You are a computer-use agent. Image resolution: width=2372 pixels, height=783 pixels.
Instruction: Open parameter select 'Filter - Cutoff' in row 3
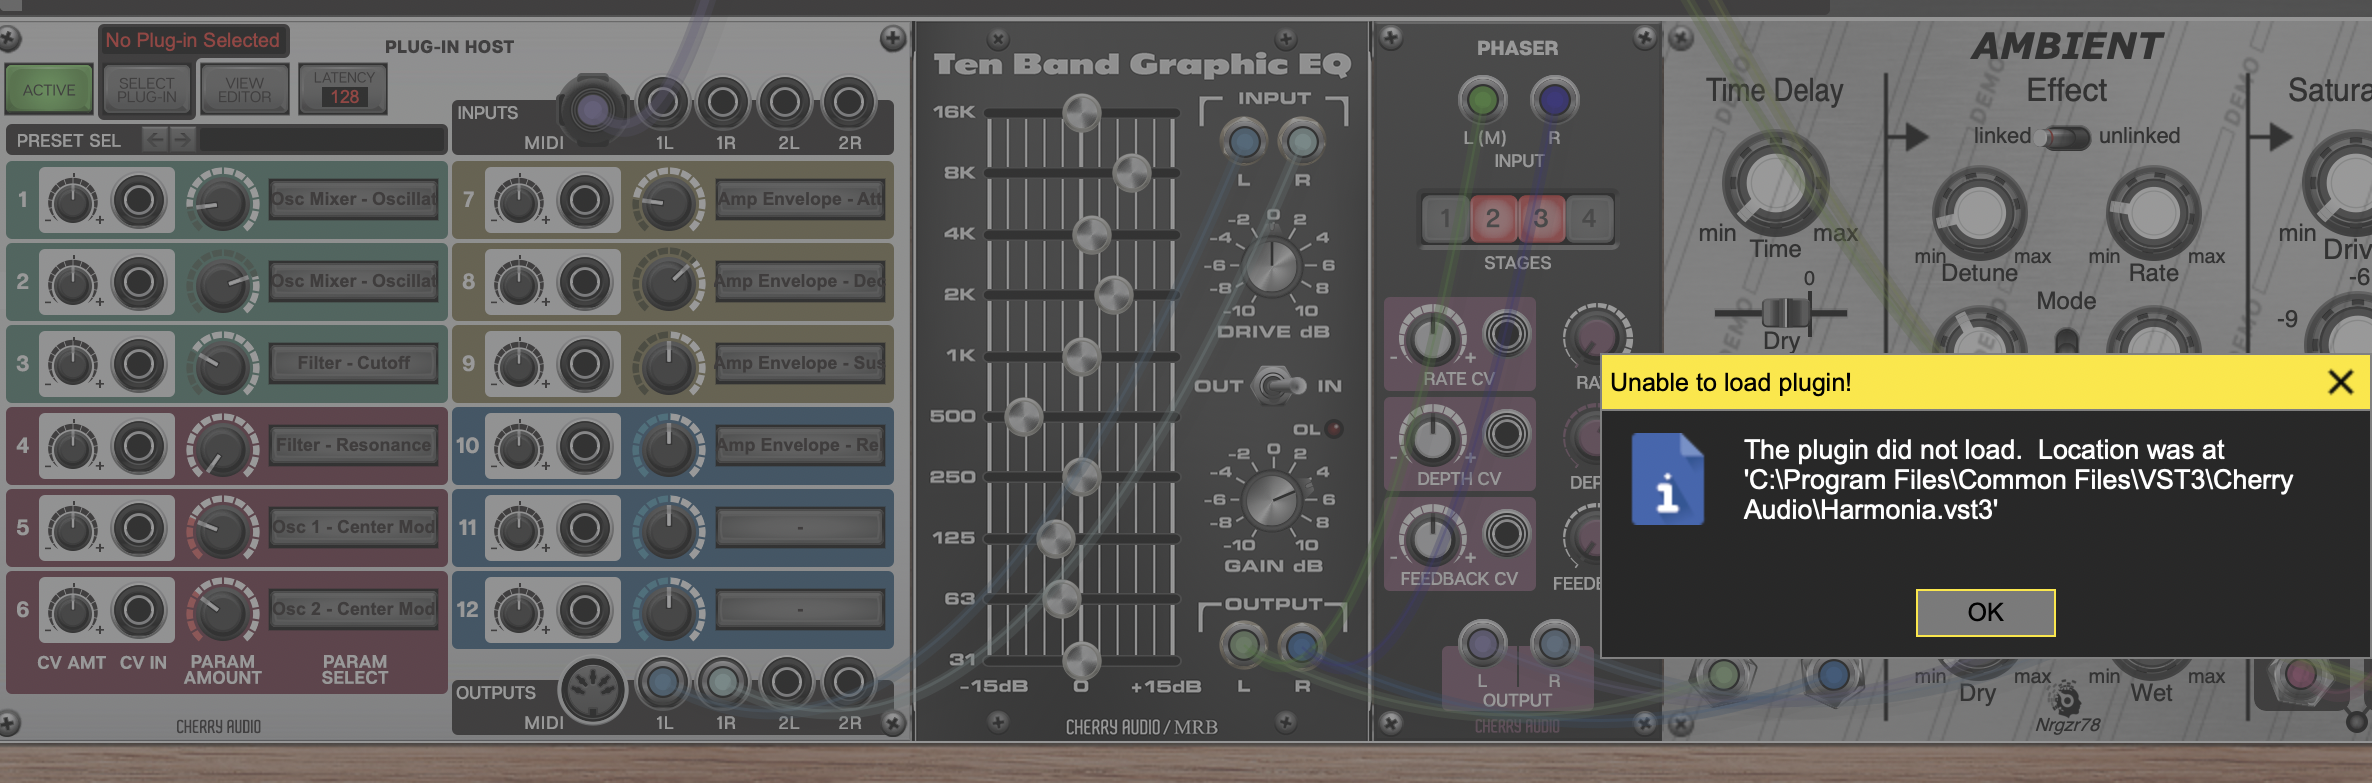pyautogui.click(x=354, y=363)
